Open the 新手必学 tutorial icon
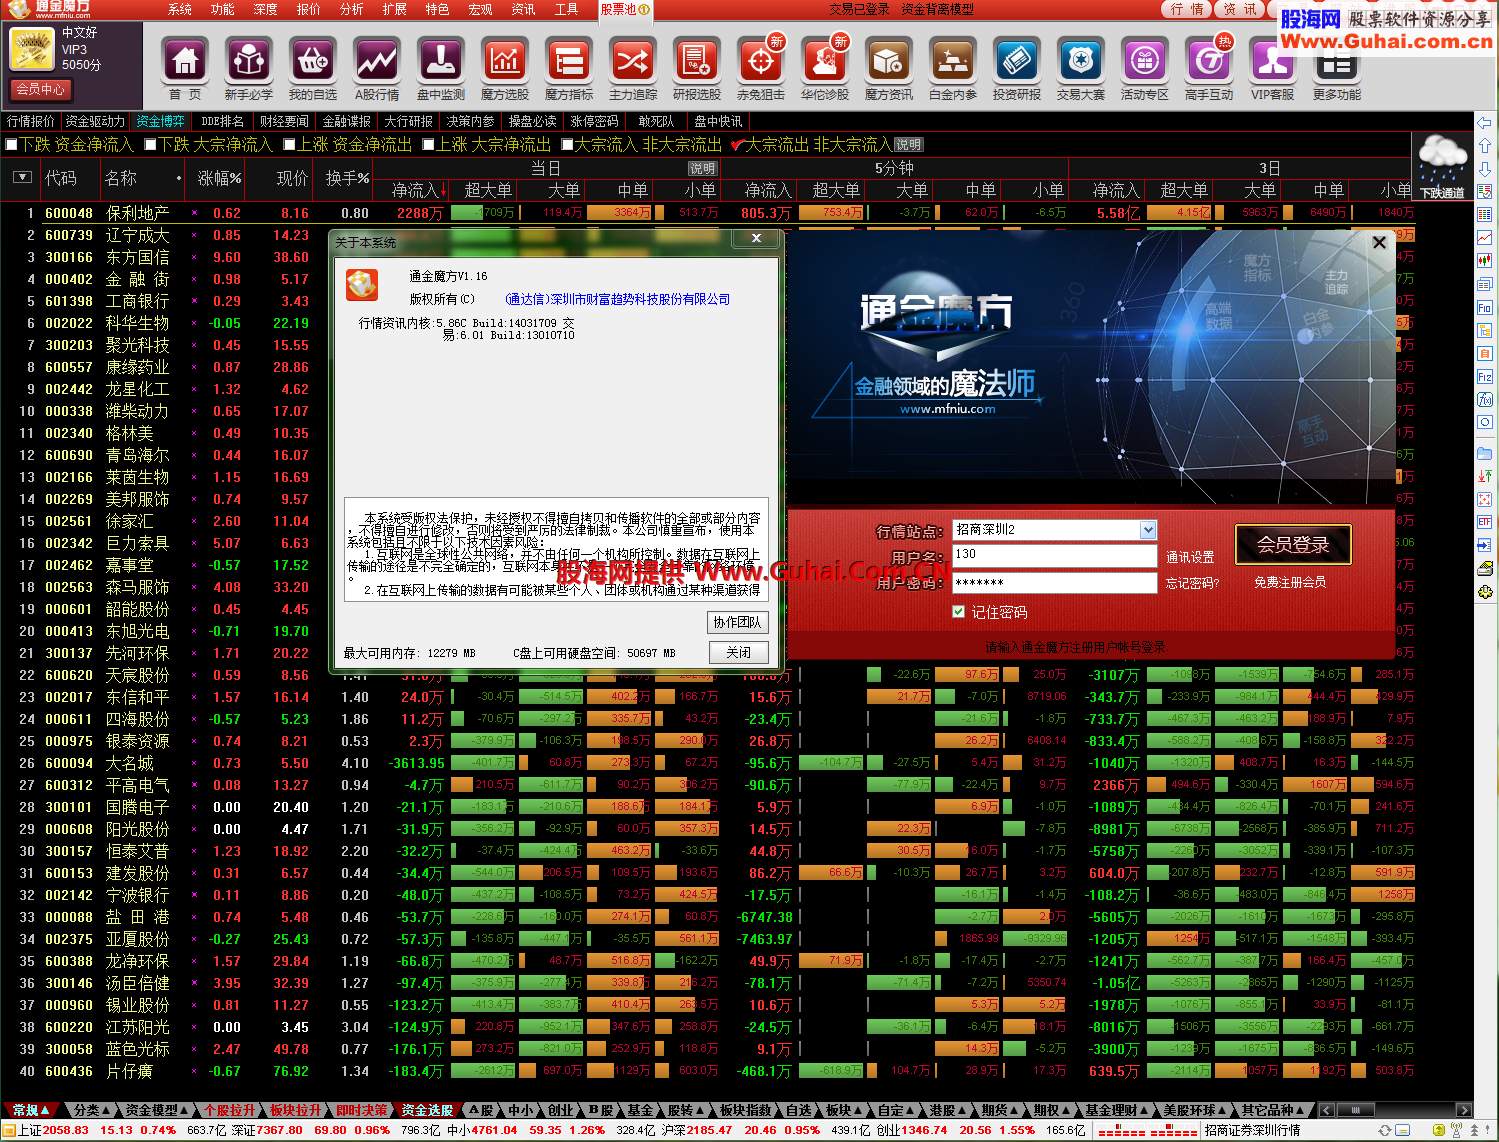1499x1142 pixels. tap(249, 62)
